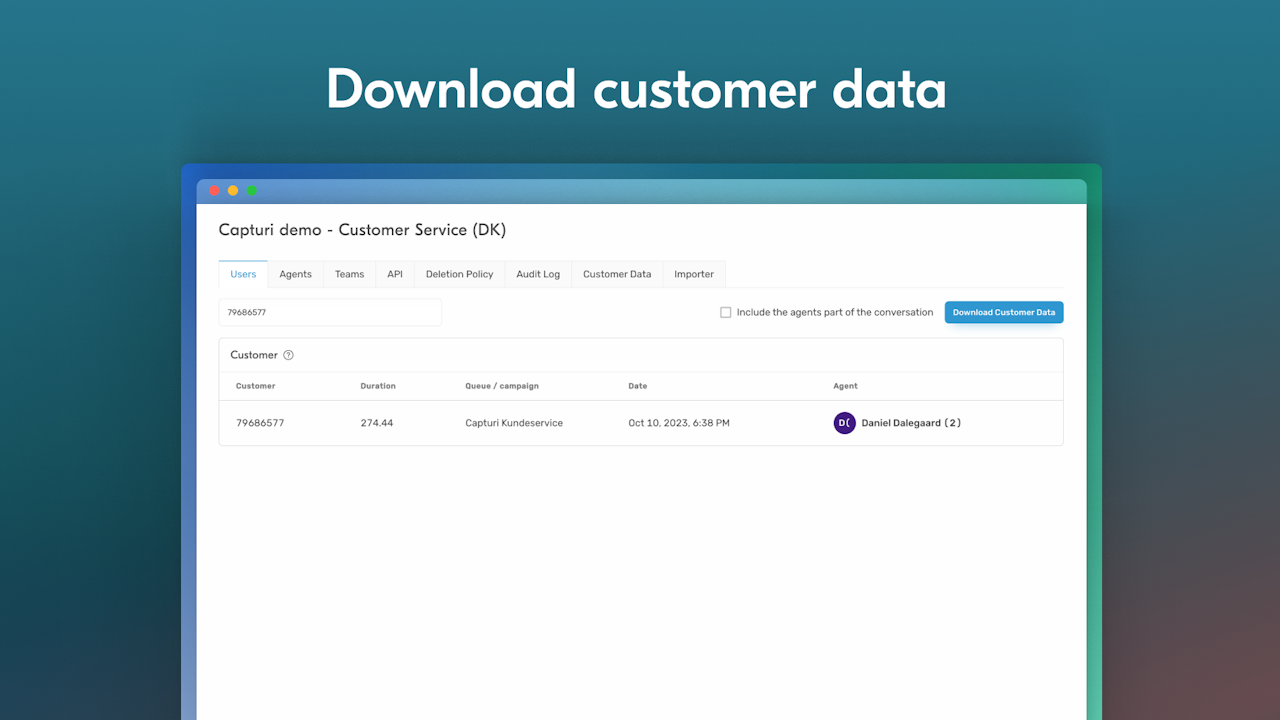The image size is (1280, 720).
Task: Click the Customer section label
Action: pyautogui.click(x=254, y=355)
